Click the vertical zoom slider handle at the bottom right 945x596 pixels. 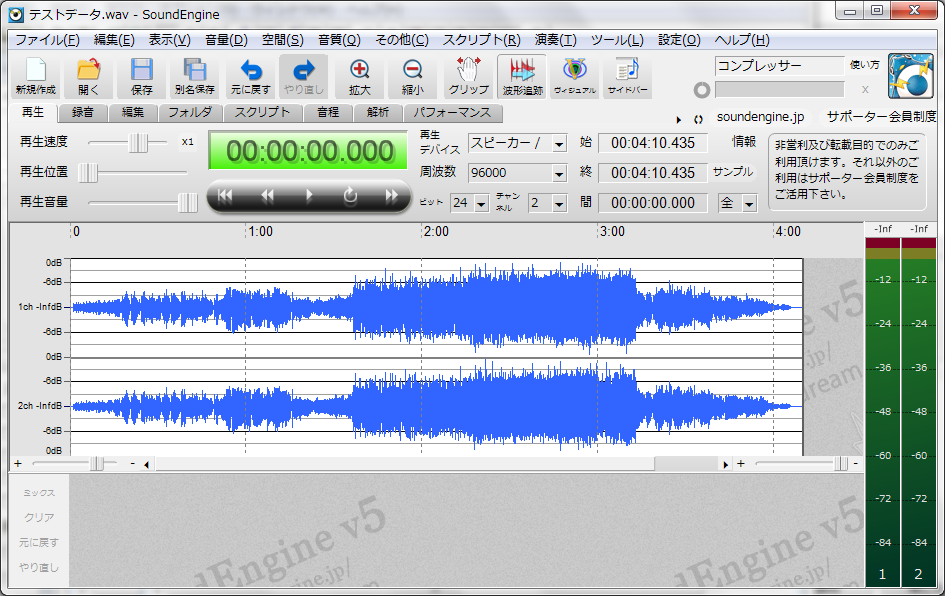pos(841,464)
